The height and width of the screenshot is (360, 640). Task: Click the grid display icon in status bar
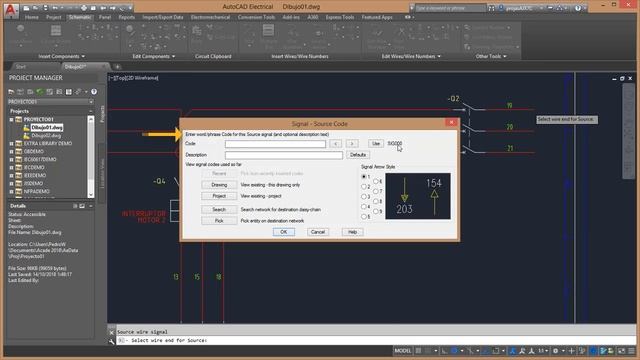pos(418,351)
